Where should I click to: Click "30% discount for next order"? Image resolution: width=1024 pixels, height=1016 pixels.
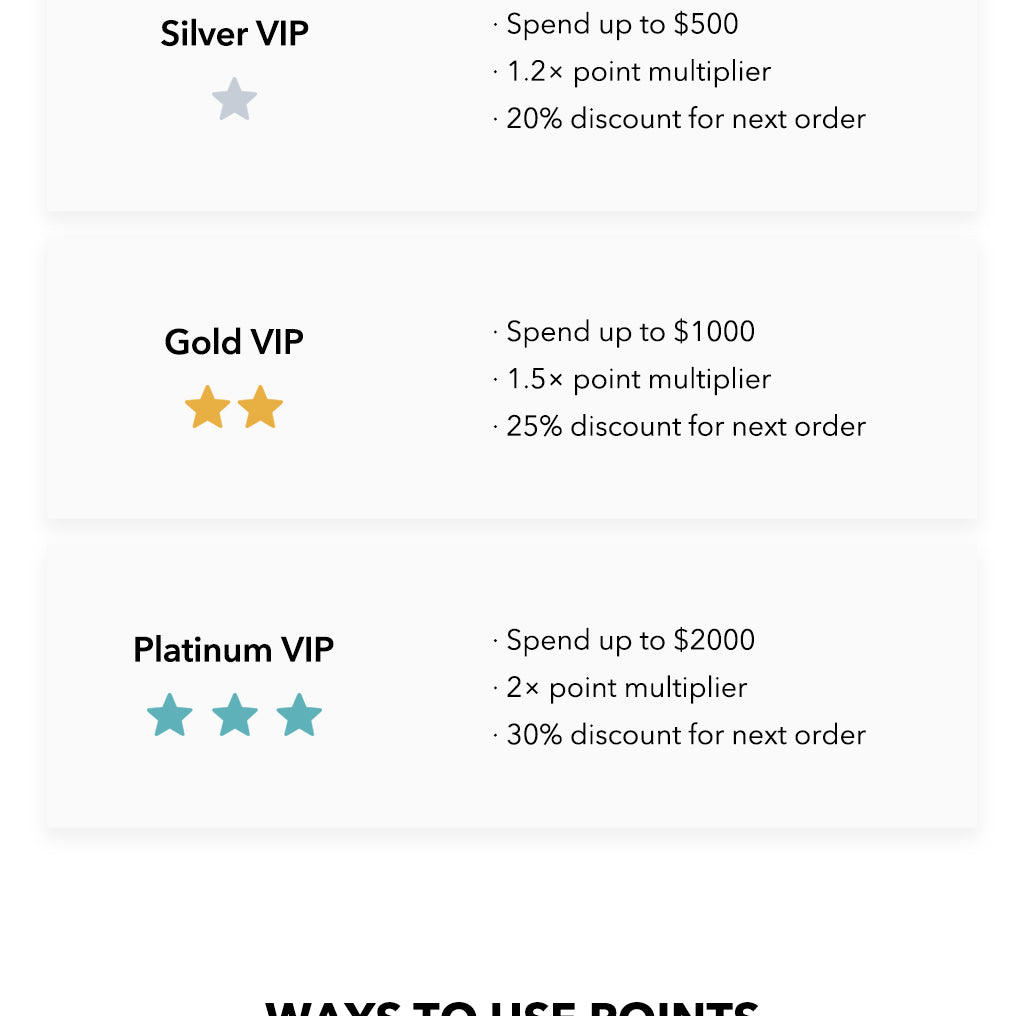coord(685,735)
